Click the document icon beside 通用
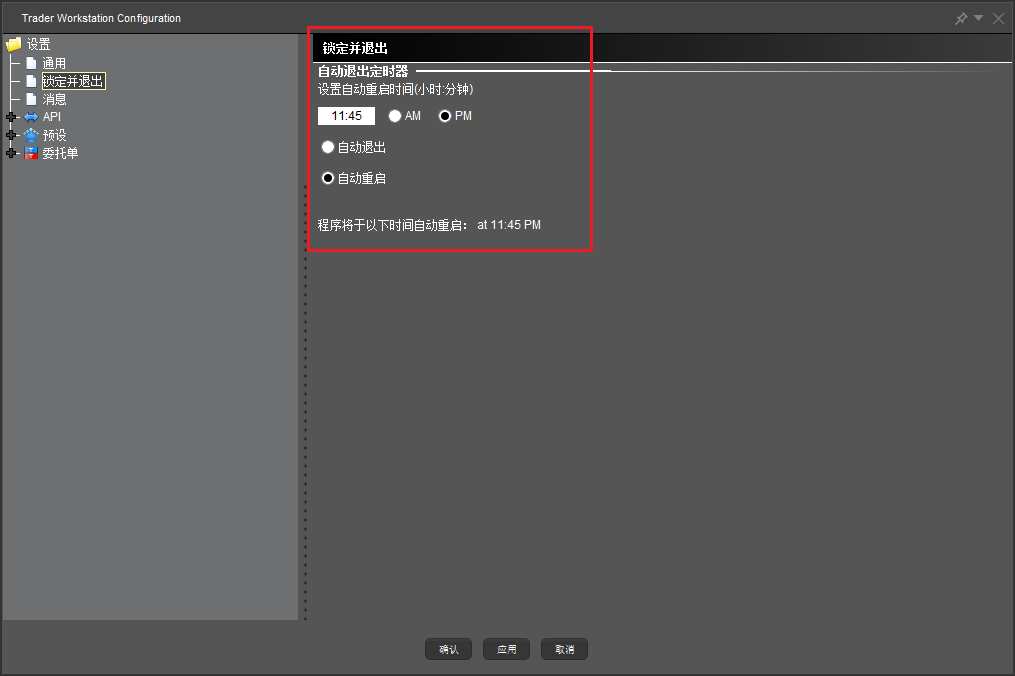The height and width of the screenshot is (676, 1015). 31,63
